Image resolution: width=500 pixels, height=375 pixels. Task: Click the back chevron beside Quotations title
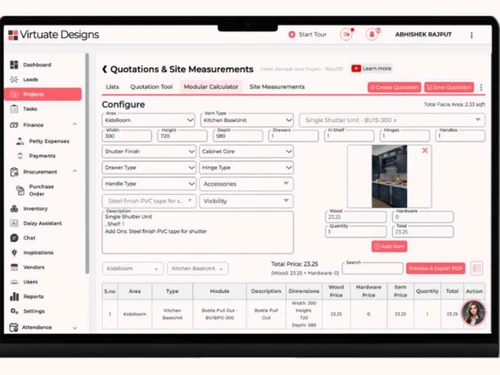click(104, 69)
